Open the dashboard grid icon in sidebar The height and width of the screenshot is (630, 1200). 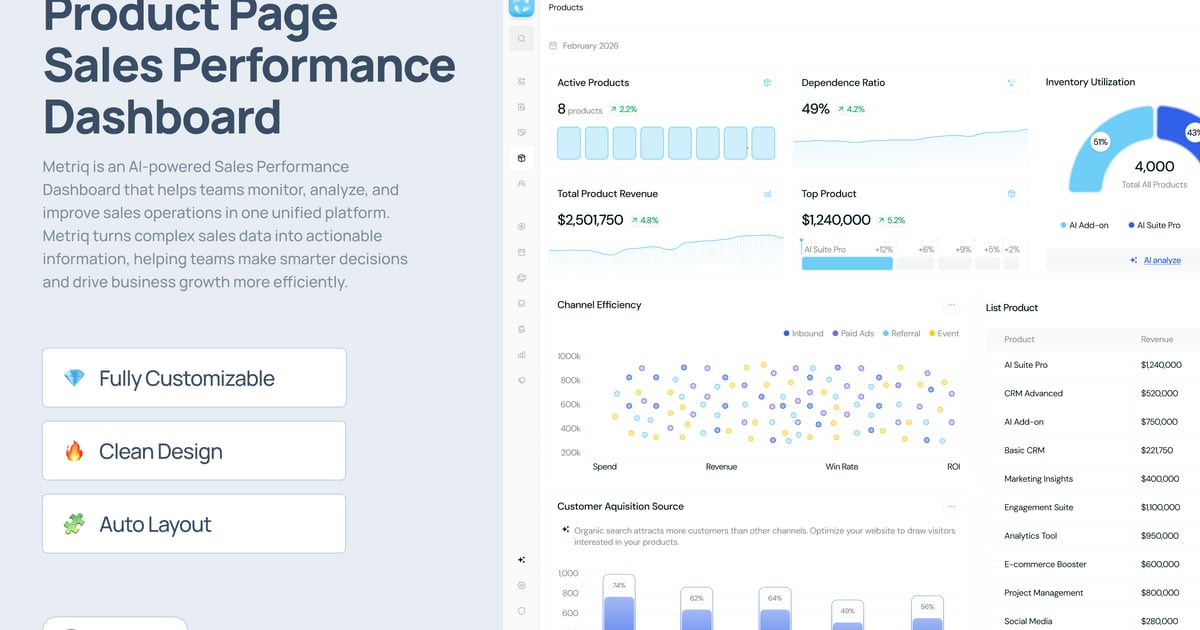point(521,81)
